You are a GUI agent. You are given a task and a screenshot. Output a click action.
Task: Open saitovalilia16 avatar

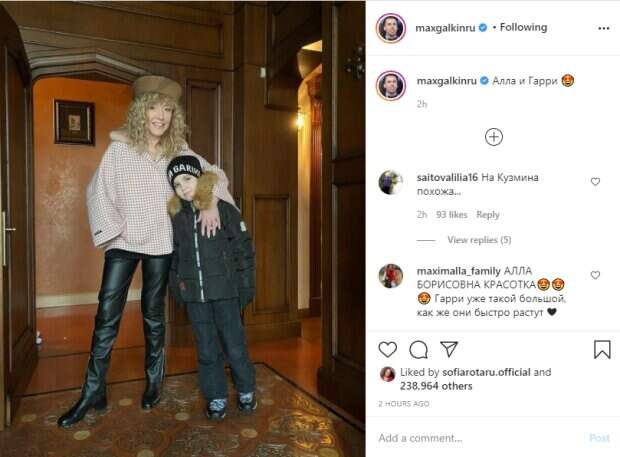(x=391, y=182)
